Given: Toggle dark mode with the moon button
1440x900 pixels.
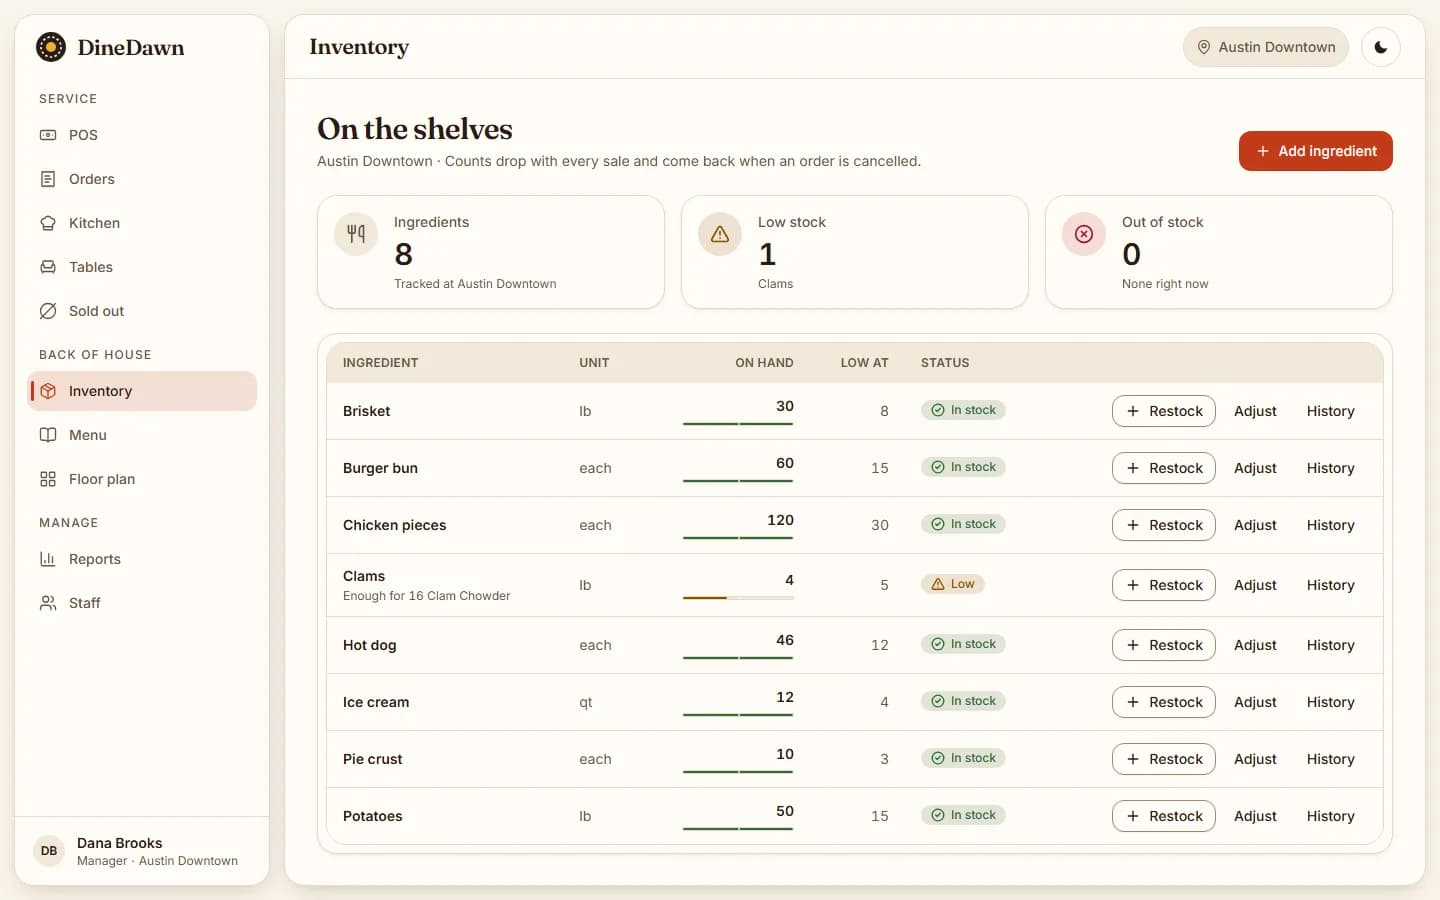Looking at the screenshot, I should [1381, 47].
